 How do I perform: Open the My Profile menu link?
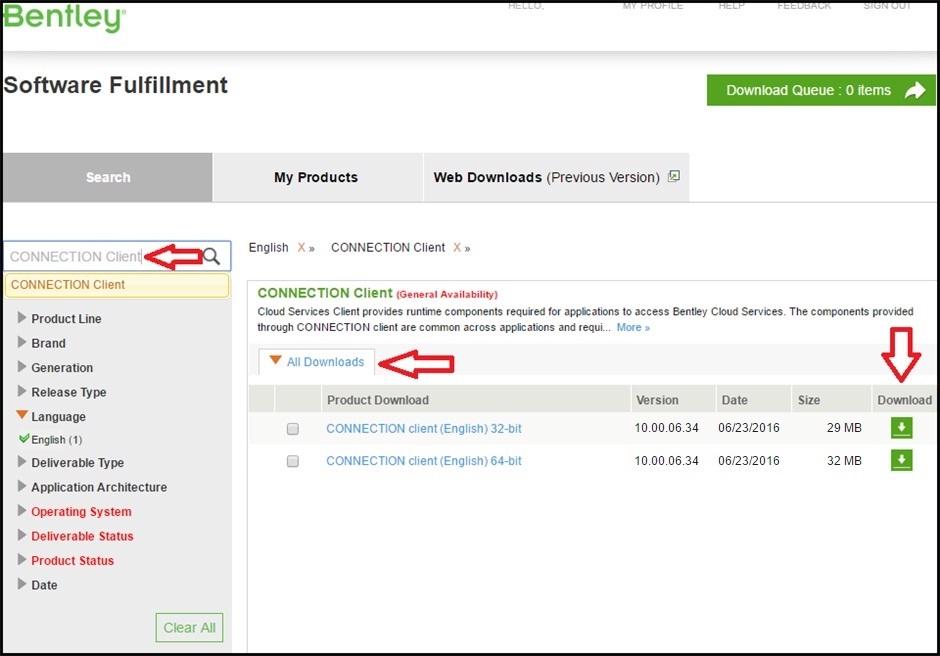(652, 6)
